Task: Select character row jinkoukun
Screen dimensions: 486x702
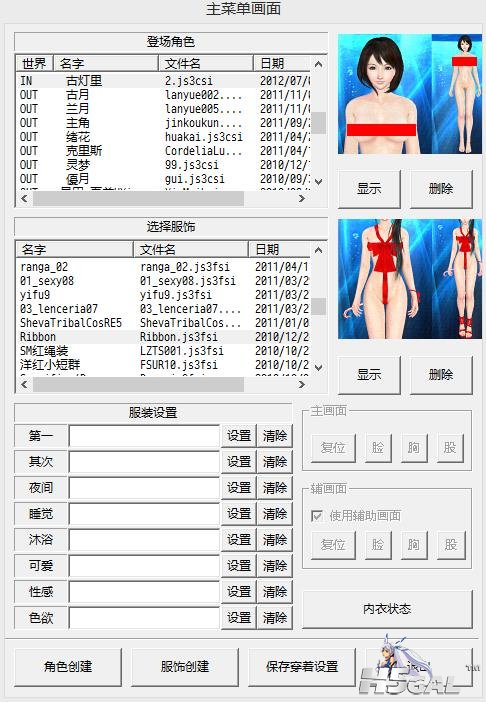Action: (x=163, y=123)
